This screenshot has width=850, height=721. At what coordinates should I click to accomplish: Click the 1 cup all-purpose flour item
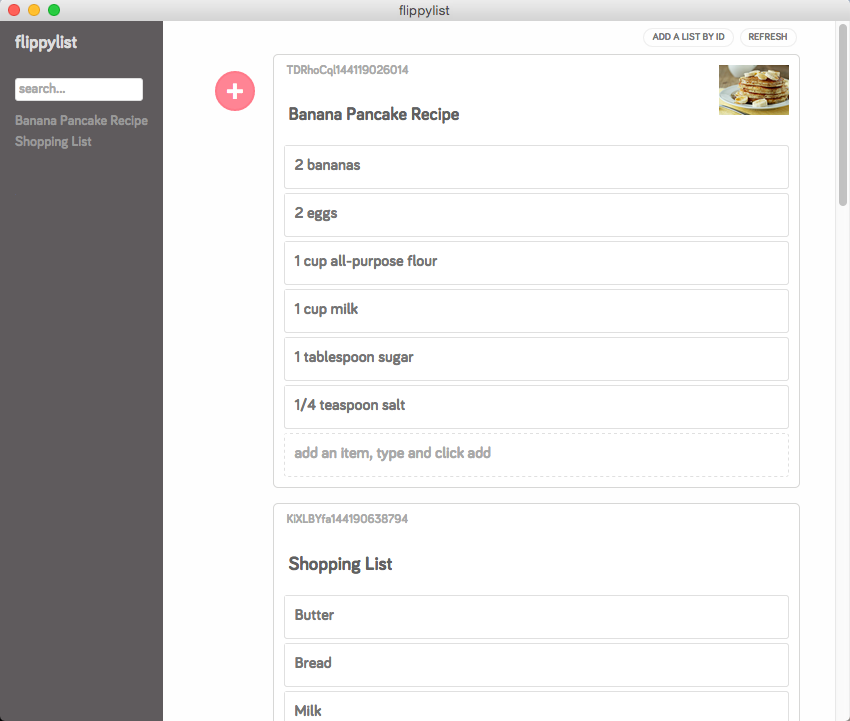click(536, 262)
